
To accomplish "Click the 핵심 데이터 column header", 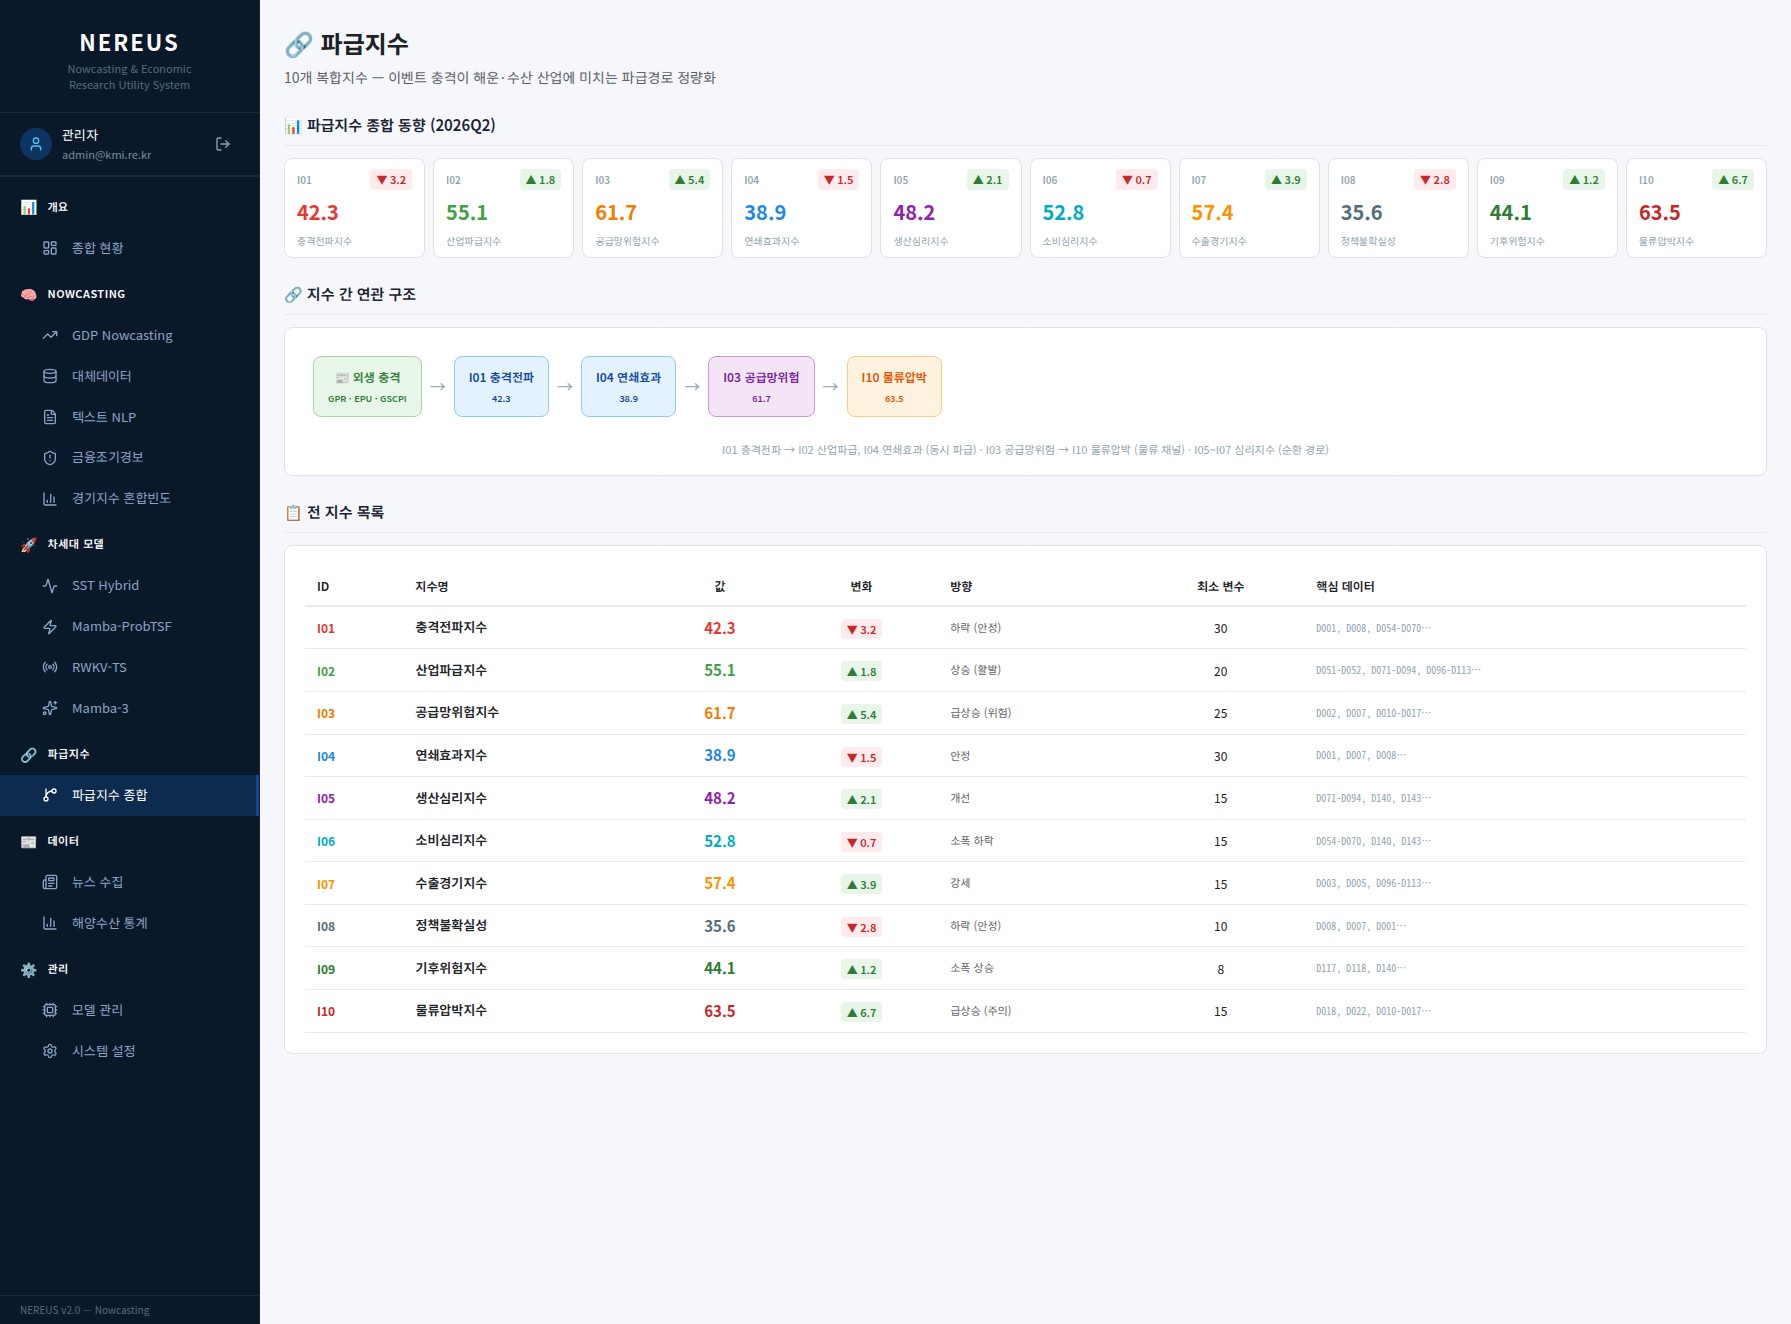I will point(1345,587).
